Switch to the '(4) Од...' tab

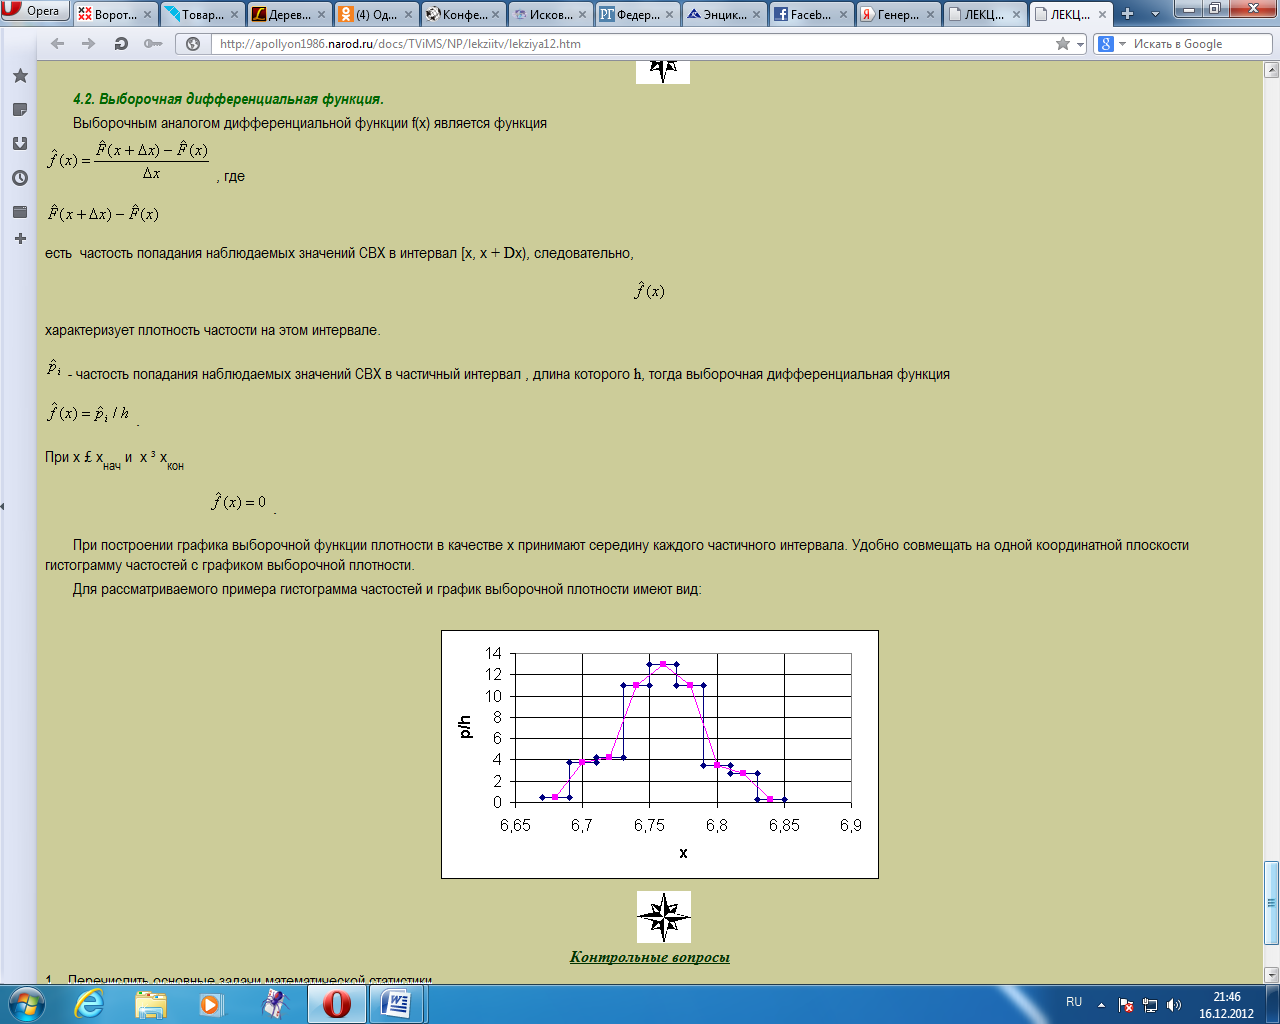pyautogui.click(x=376, y=15)
